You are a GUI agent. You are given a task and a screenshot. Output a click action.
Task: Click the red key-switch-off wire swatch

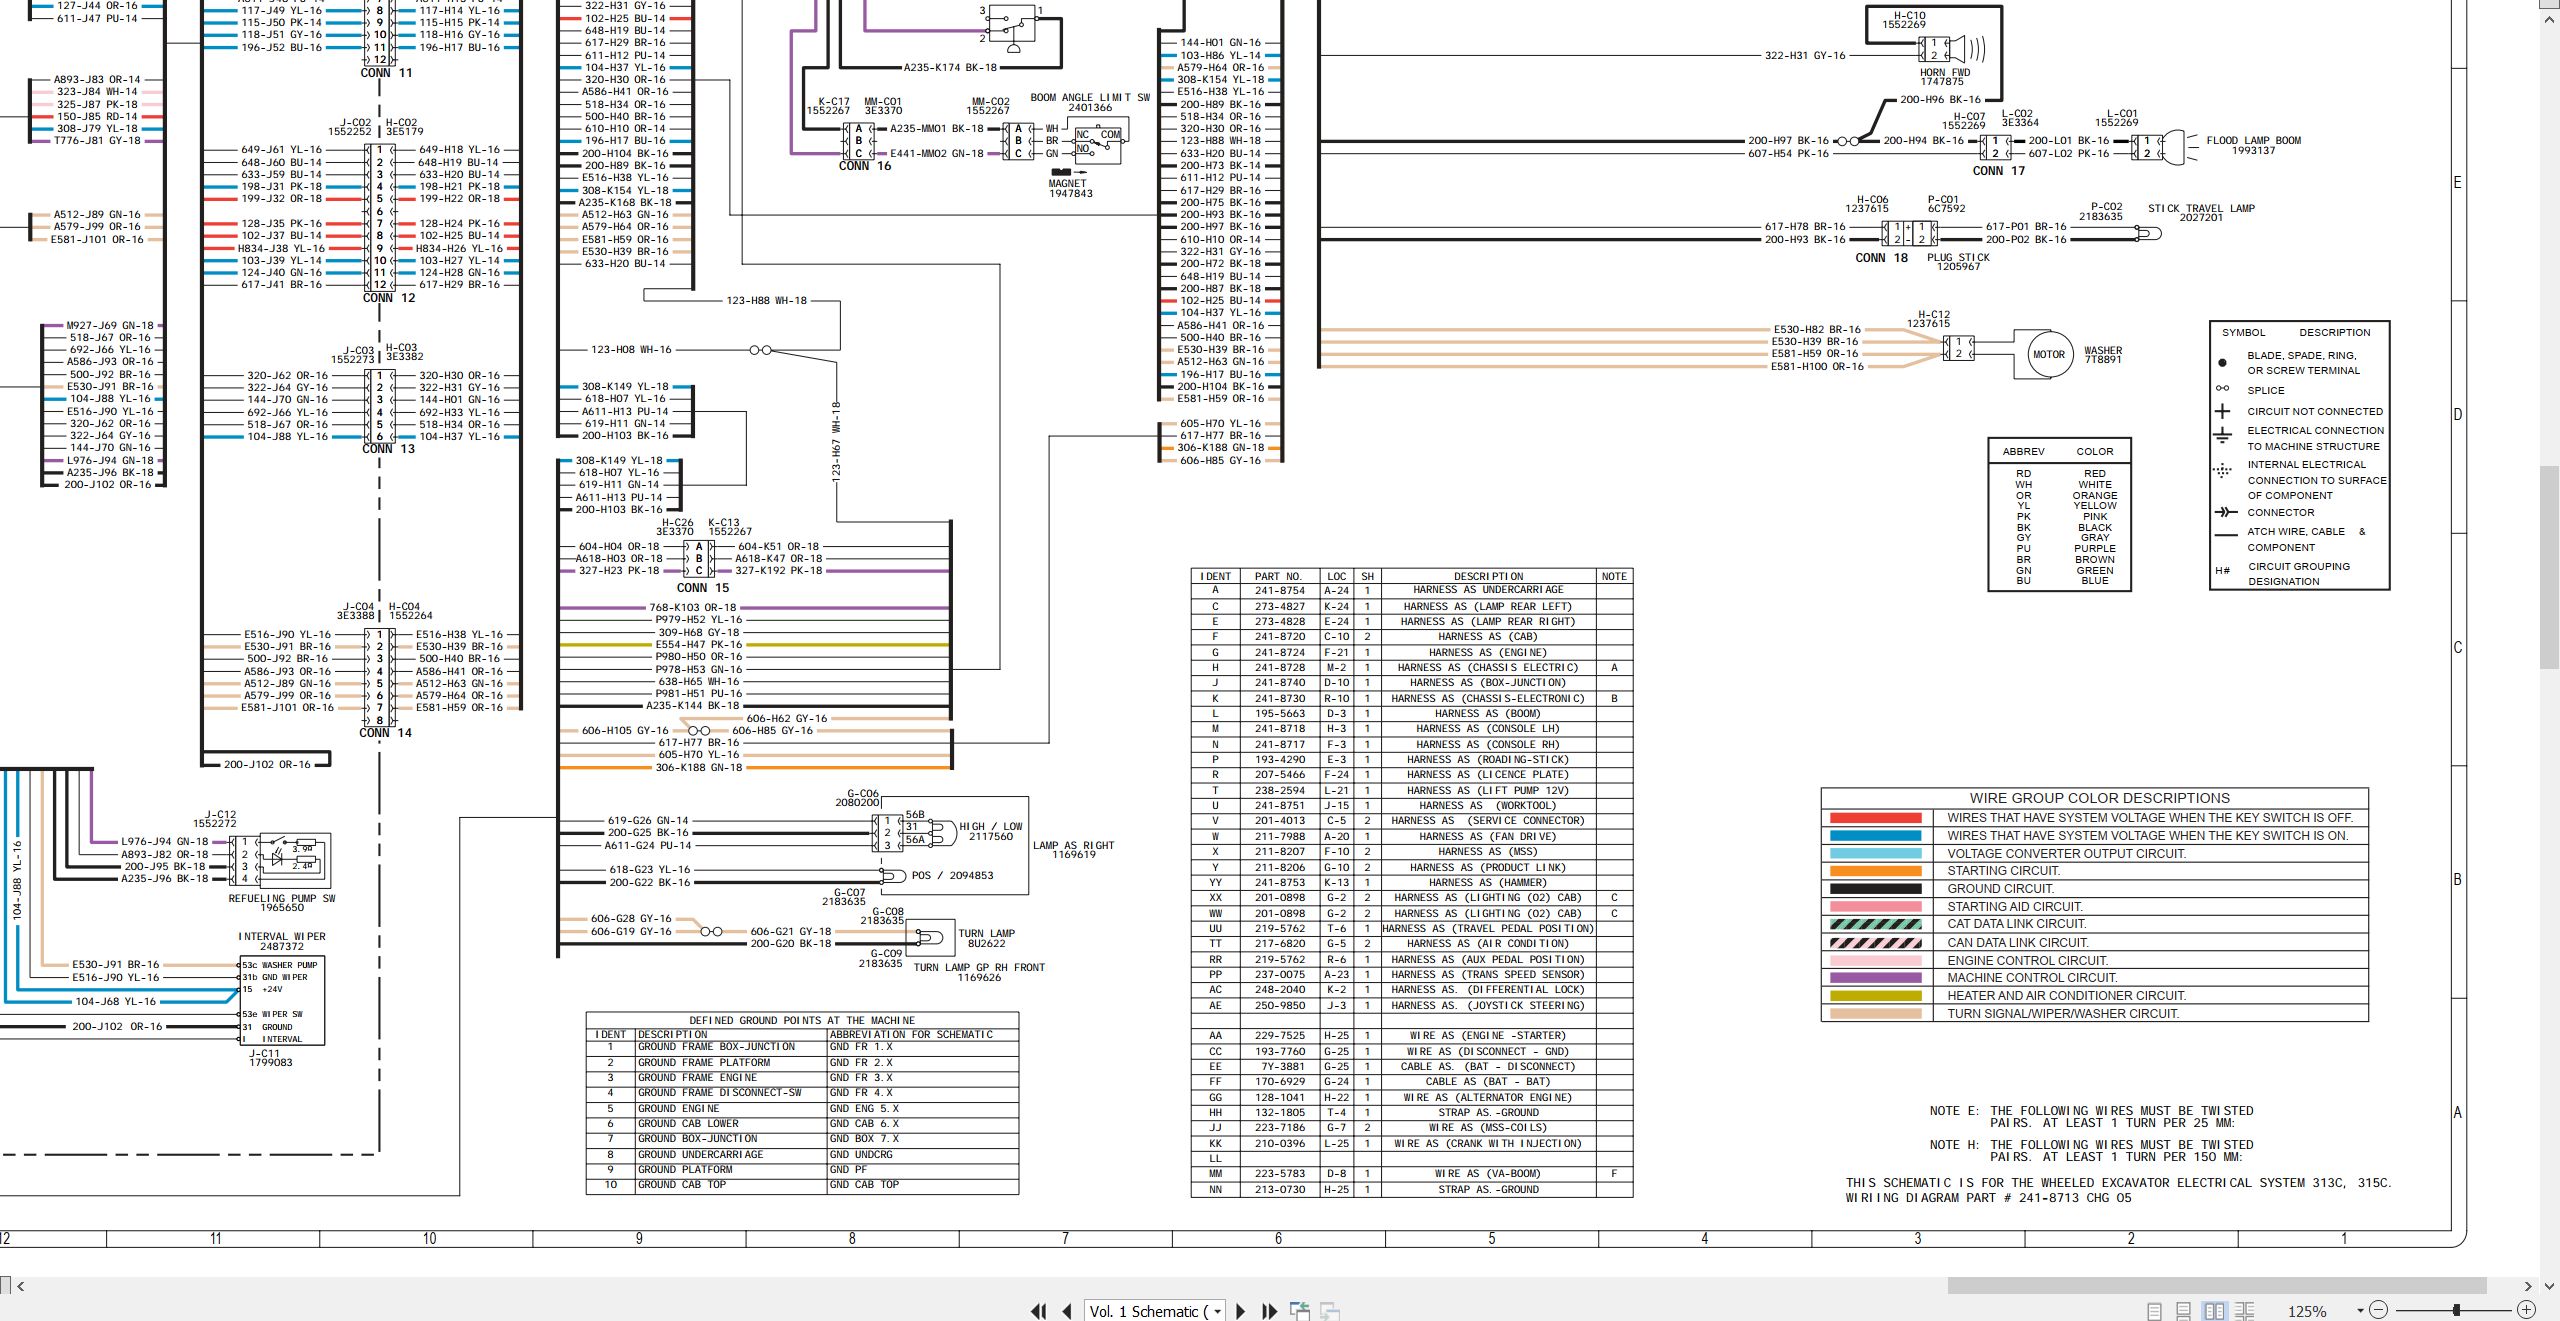click(1875, 818)
